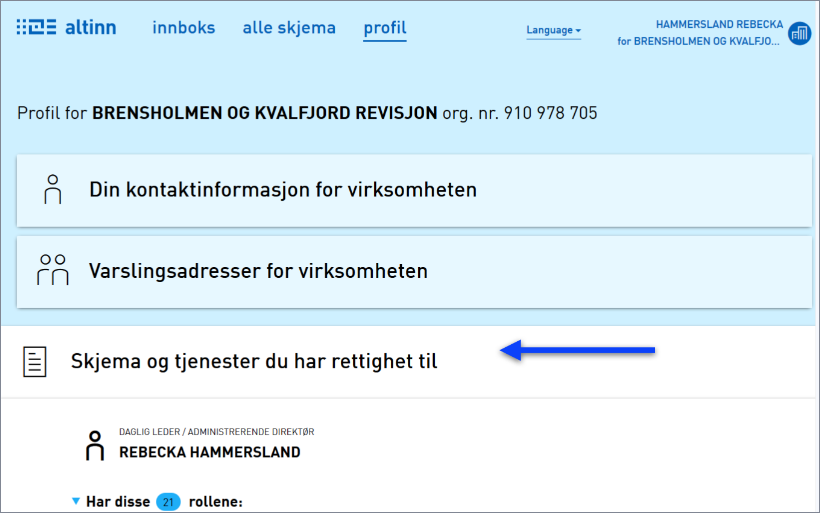
Task: Expand Varslingsadresser for virksomheten
Action: coord(414,271)
